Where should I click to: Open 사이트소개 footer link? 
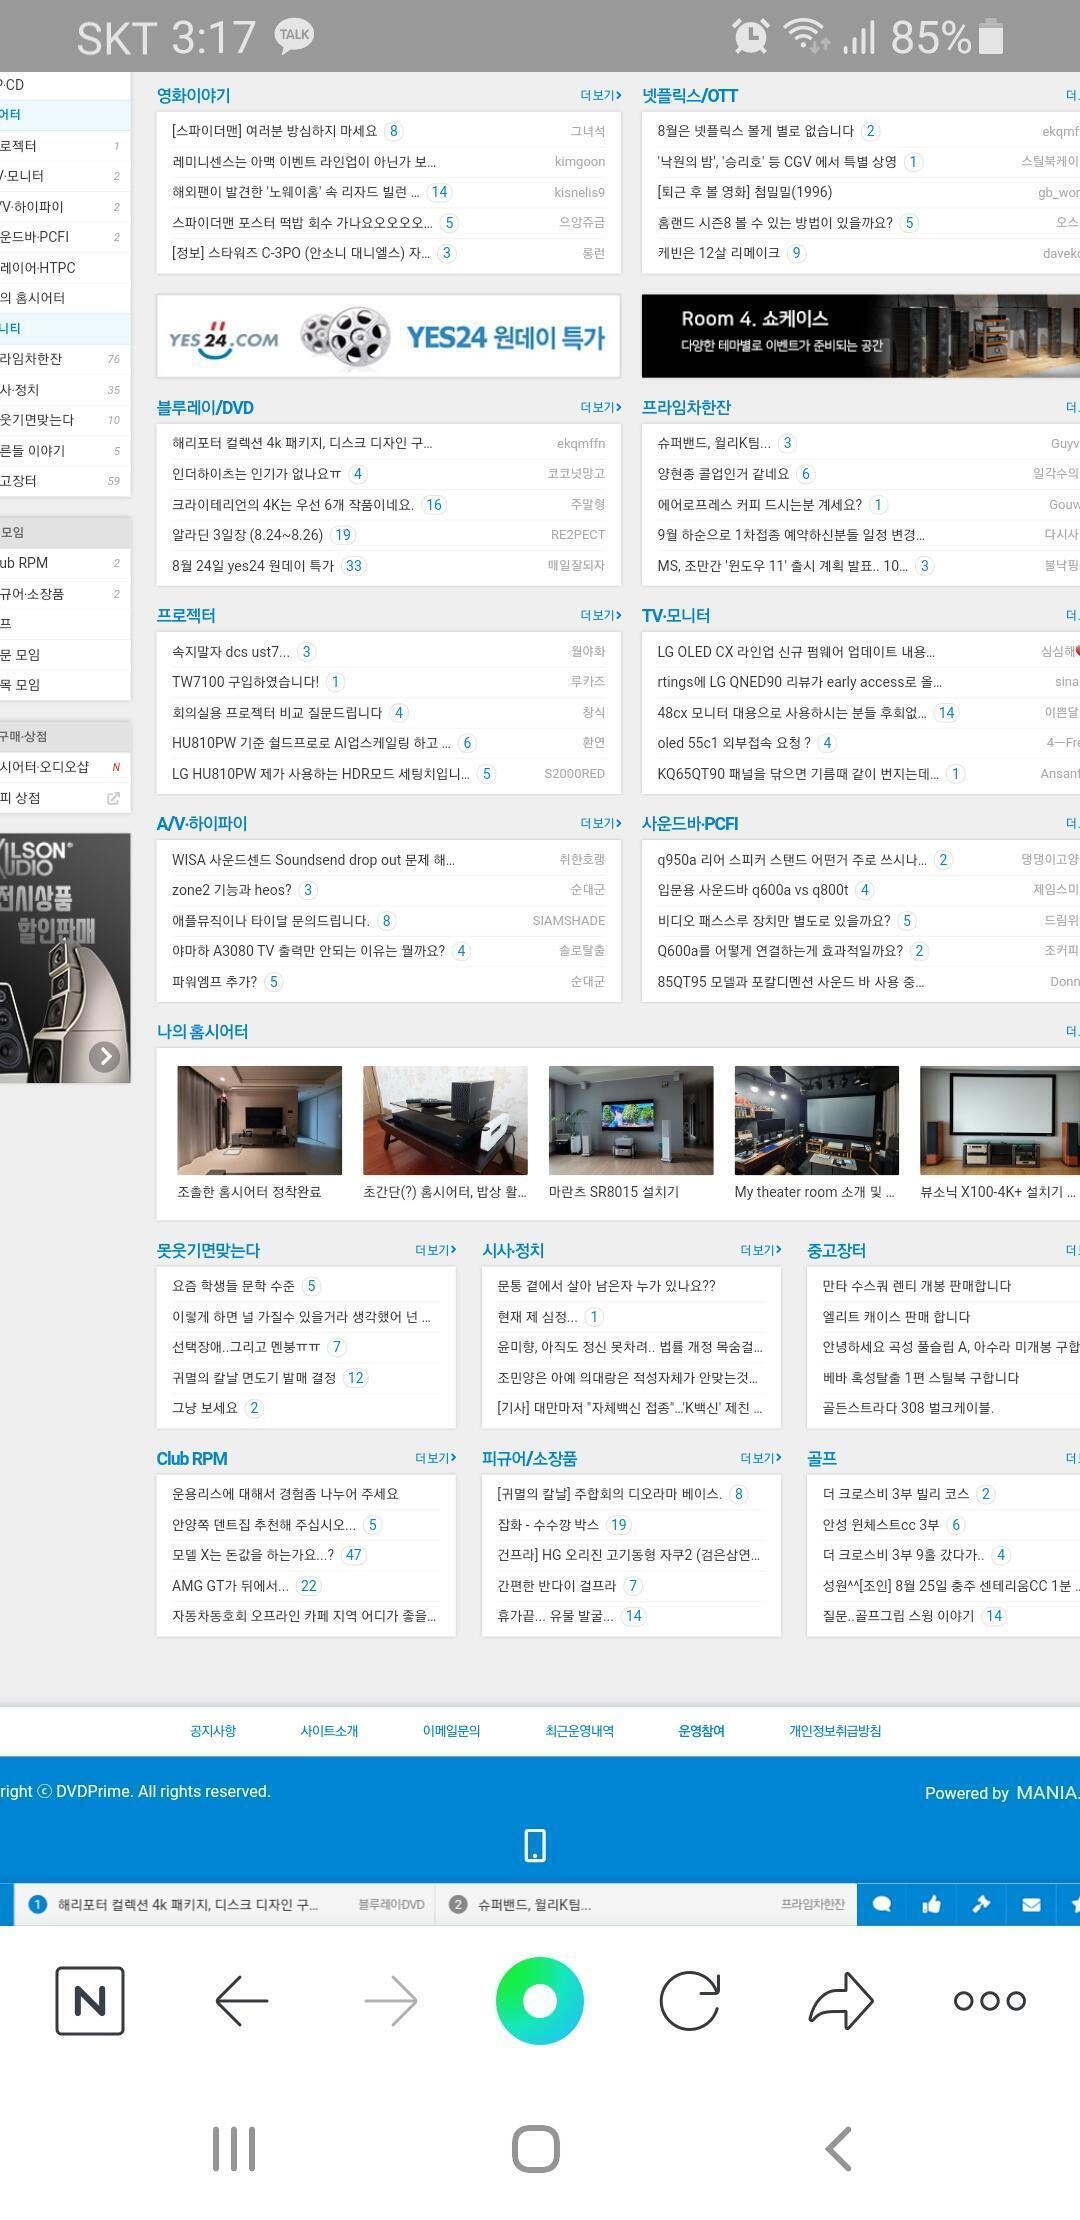tap(329, 1731)
